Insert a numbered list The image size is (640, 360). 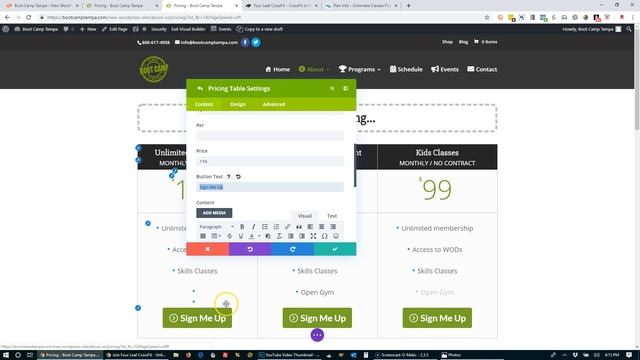pos(276,227)
